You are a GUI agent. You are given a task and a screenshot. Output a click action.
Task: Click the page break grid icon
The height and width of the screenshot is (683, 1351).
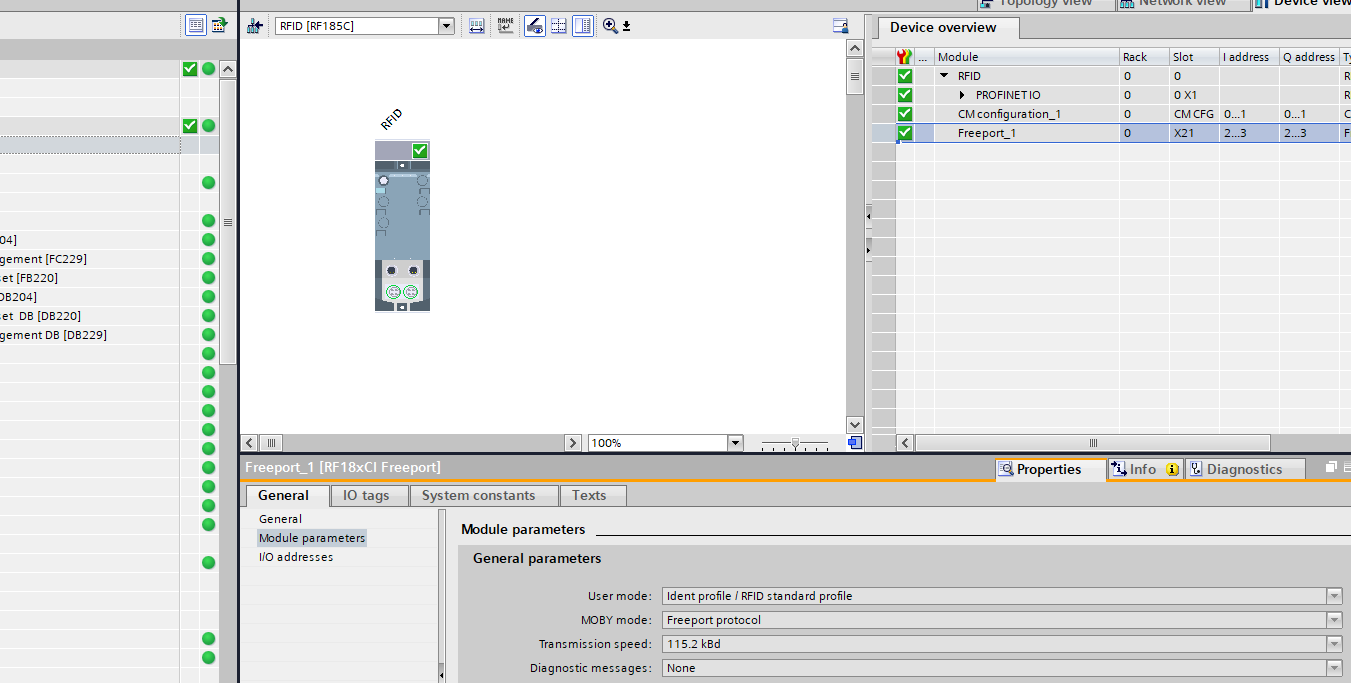(559, 26)
